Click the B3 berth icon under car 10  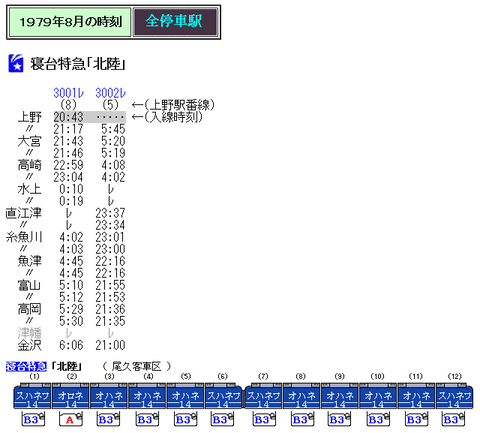378,419
